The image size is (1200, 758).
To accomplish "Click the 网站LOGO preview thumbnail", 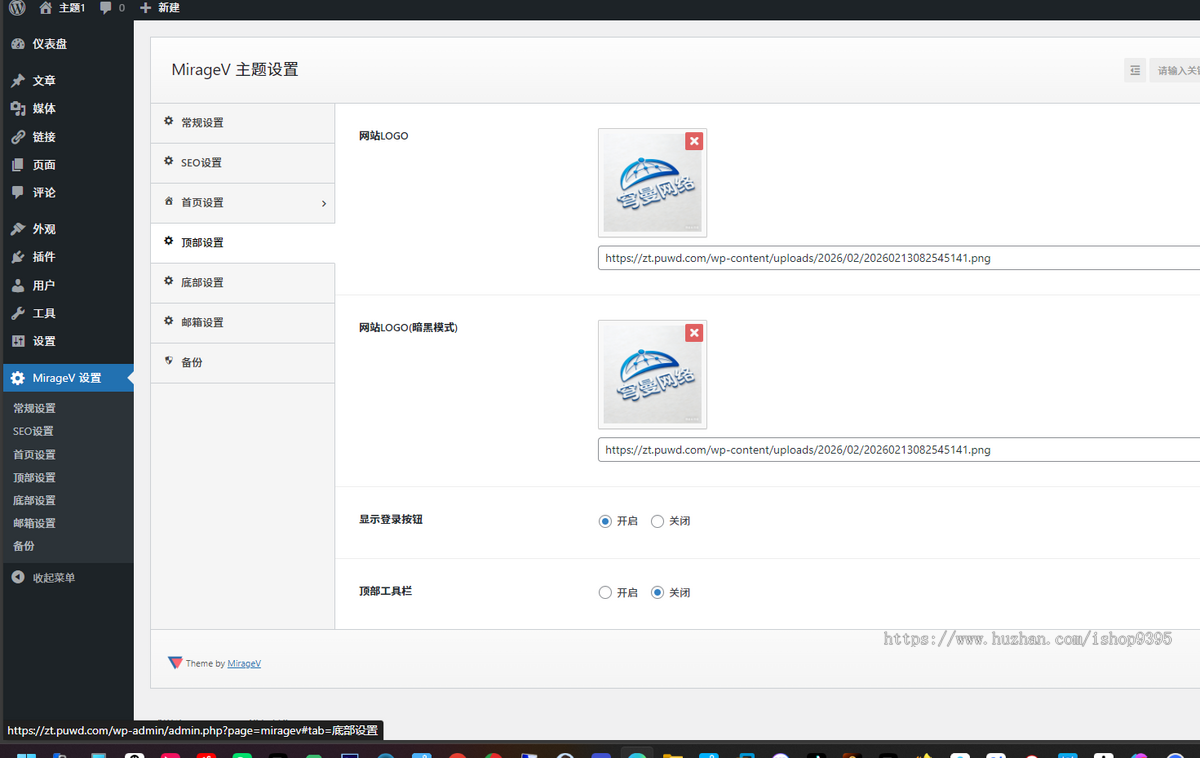I will point(652,183).
